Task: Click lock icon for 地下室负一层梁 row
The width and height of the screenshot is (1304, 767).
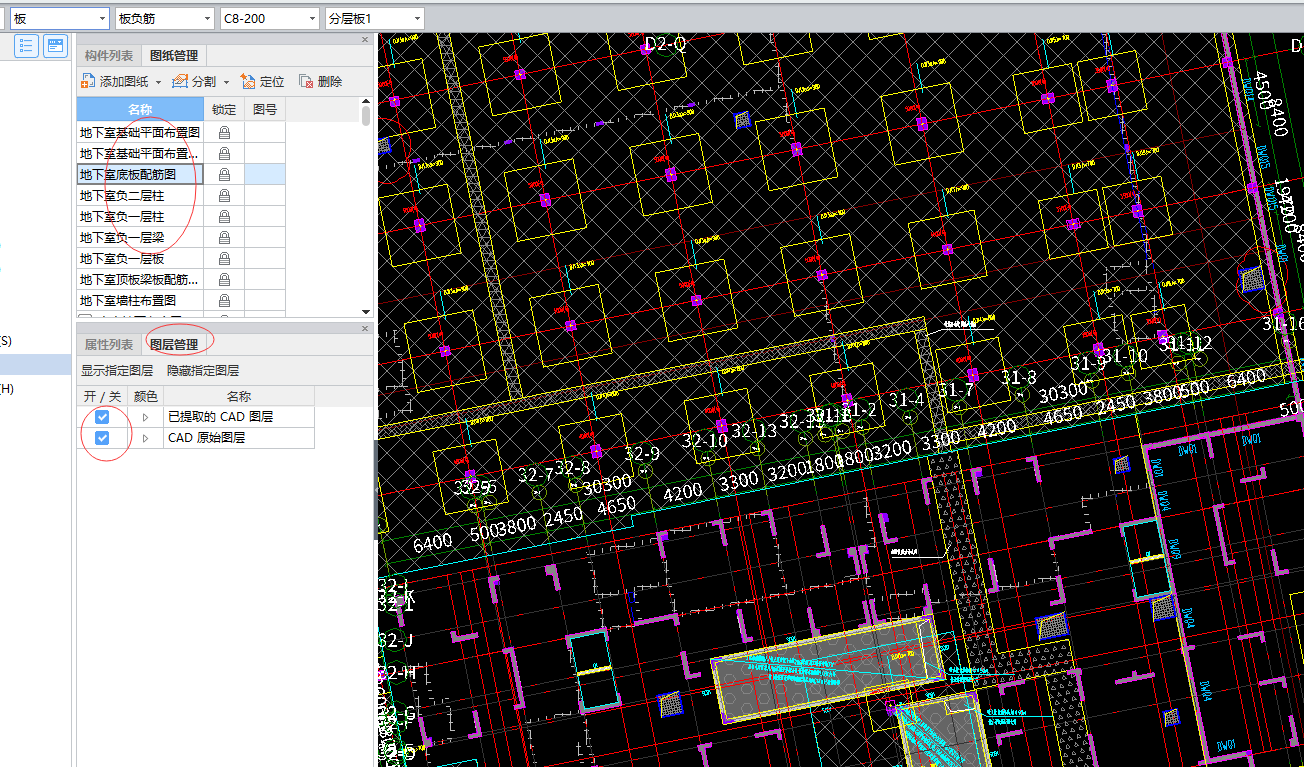Action: tap(224, 237)
